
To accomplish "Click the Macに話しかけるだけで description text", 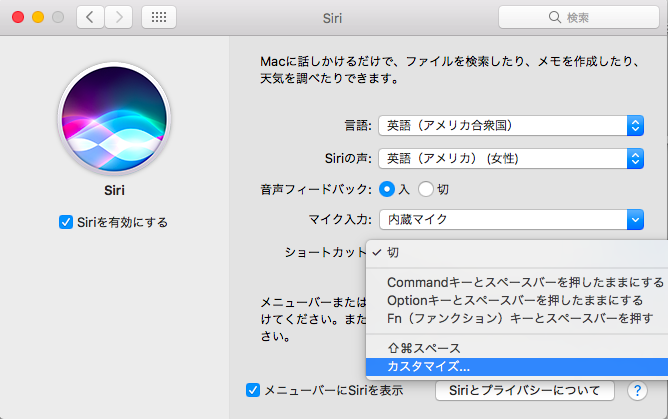I will (449, 70).
